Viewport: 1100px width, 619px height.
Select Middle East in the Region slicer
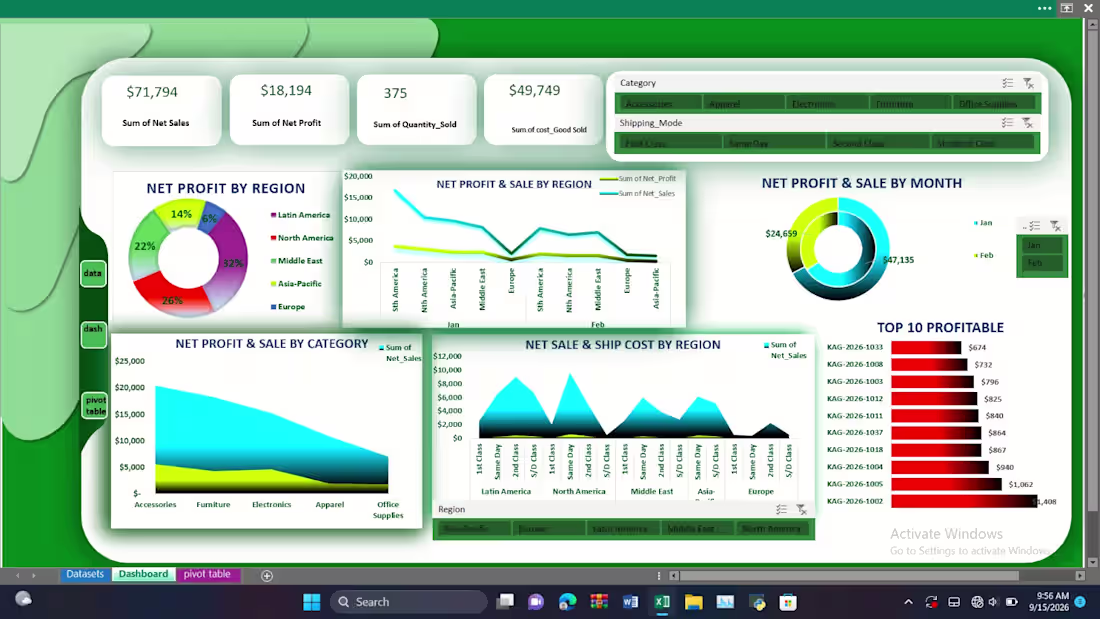tap(699, 529)
